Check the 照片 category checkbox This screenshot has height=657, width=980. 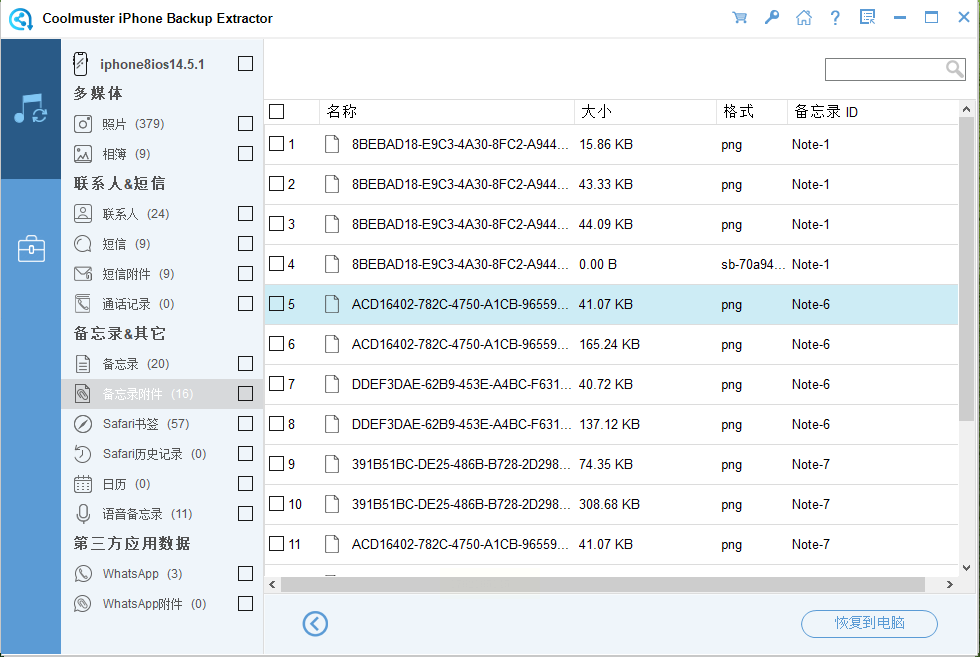tap(245, 124)
